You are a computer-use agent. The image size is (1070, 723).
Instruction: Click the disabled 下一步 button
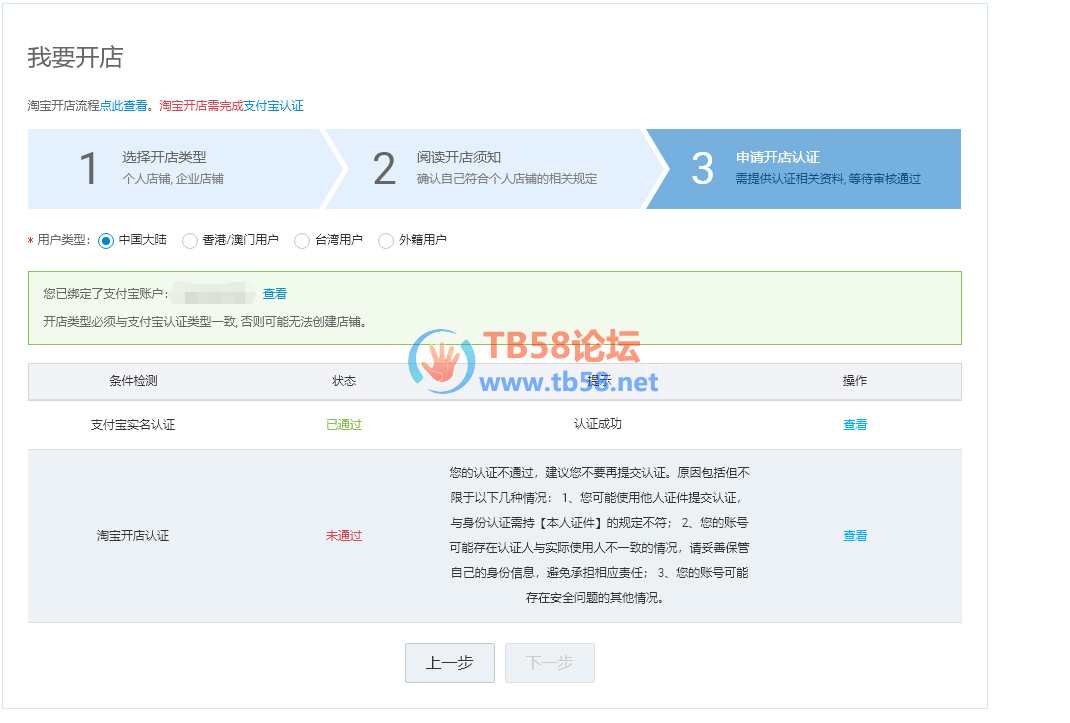coord(550,663)
